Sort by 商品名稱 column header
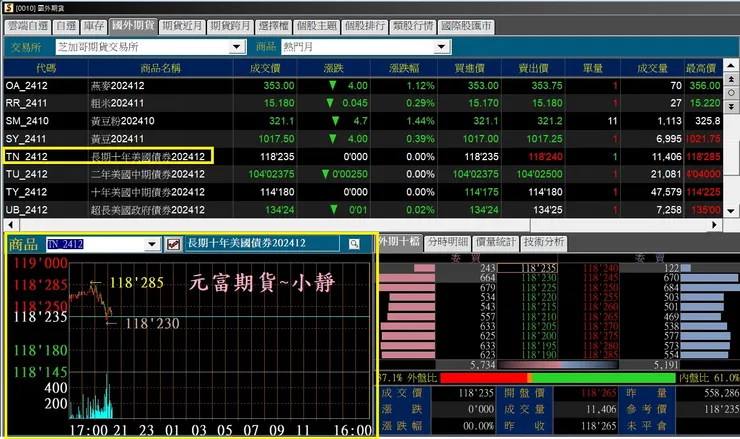The height and width of the screenshot is (439, 740). pyautogui.click(x=160, y=68)
